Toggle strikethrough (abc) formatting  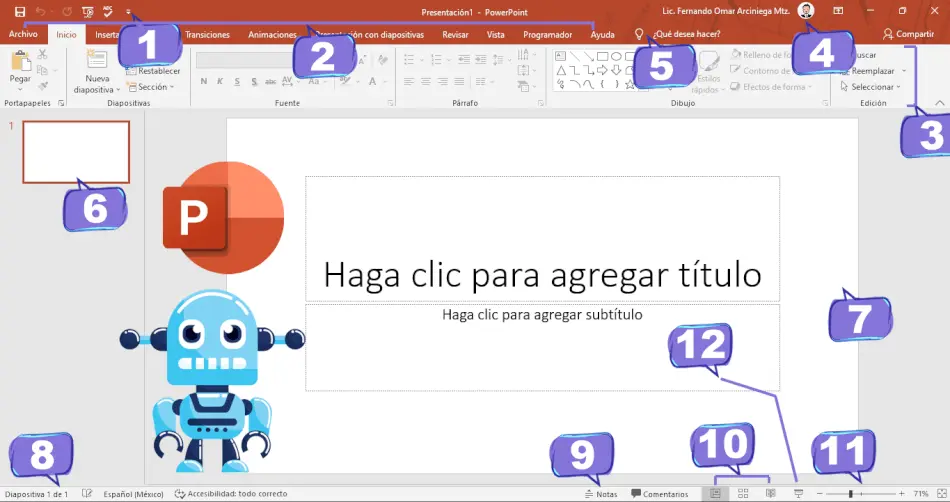click(270, 81)
